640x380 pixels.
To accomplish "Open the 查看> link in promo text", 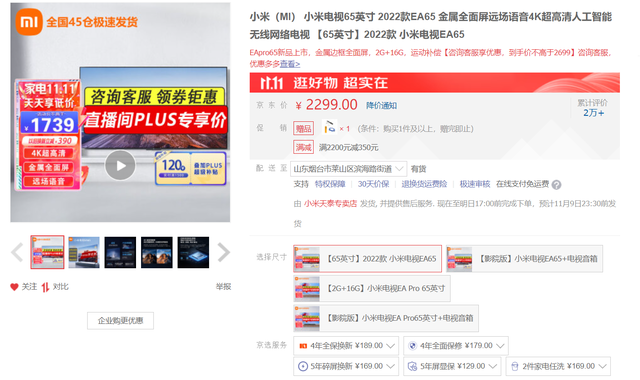I will pyautogui.click(x=290, y=64).
